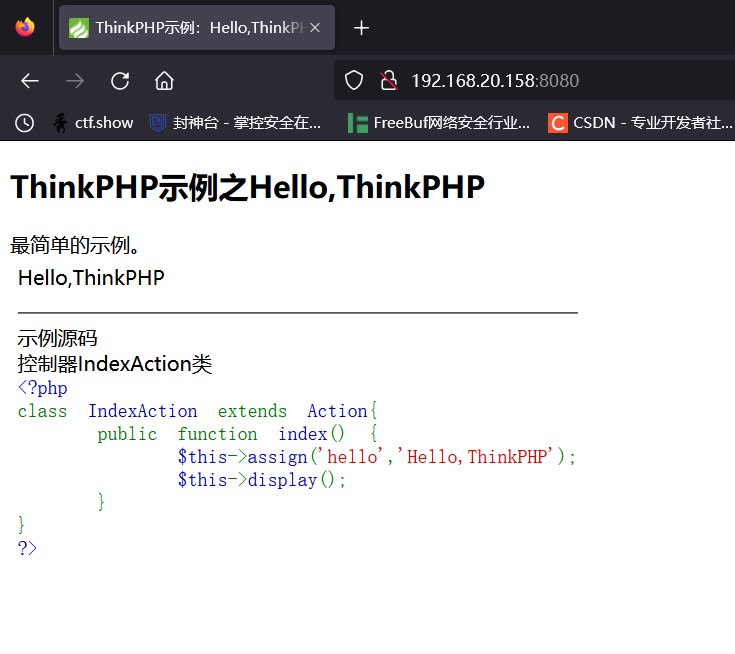Open the 封神台 - 掌控安全 bookmark
Image resolution: width=735 pixels, height=654 pixels.
coord(235,123)
